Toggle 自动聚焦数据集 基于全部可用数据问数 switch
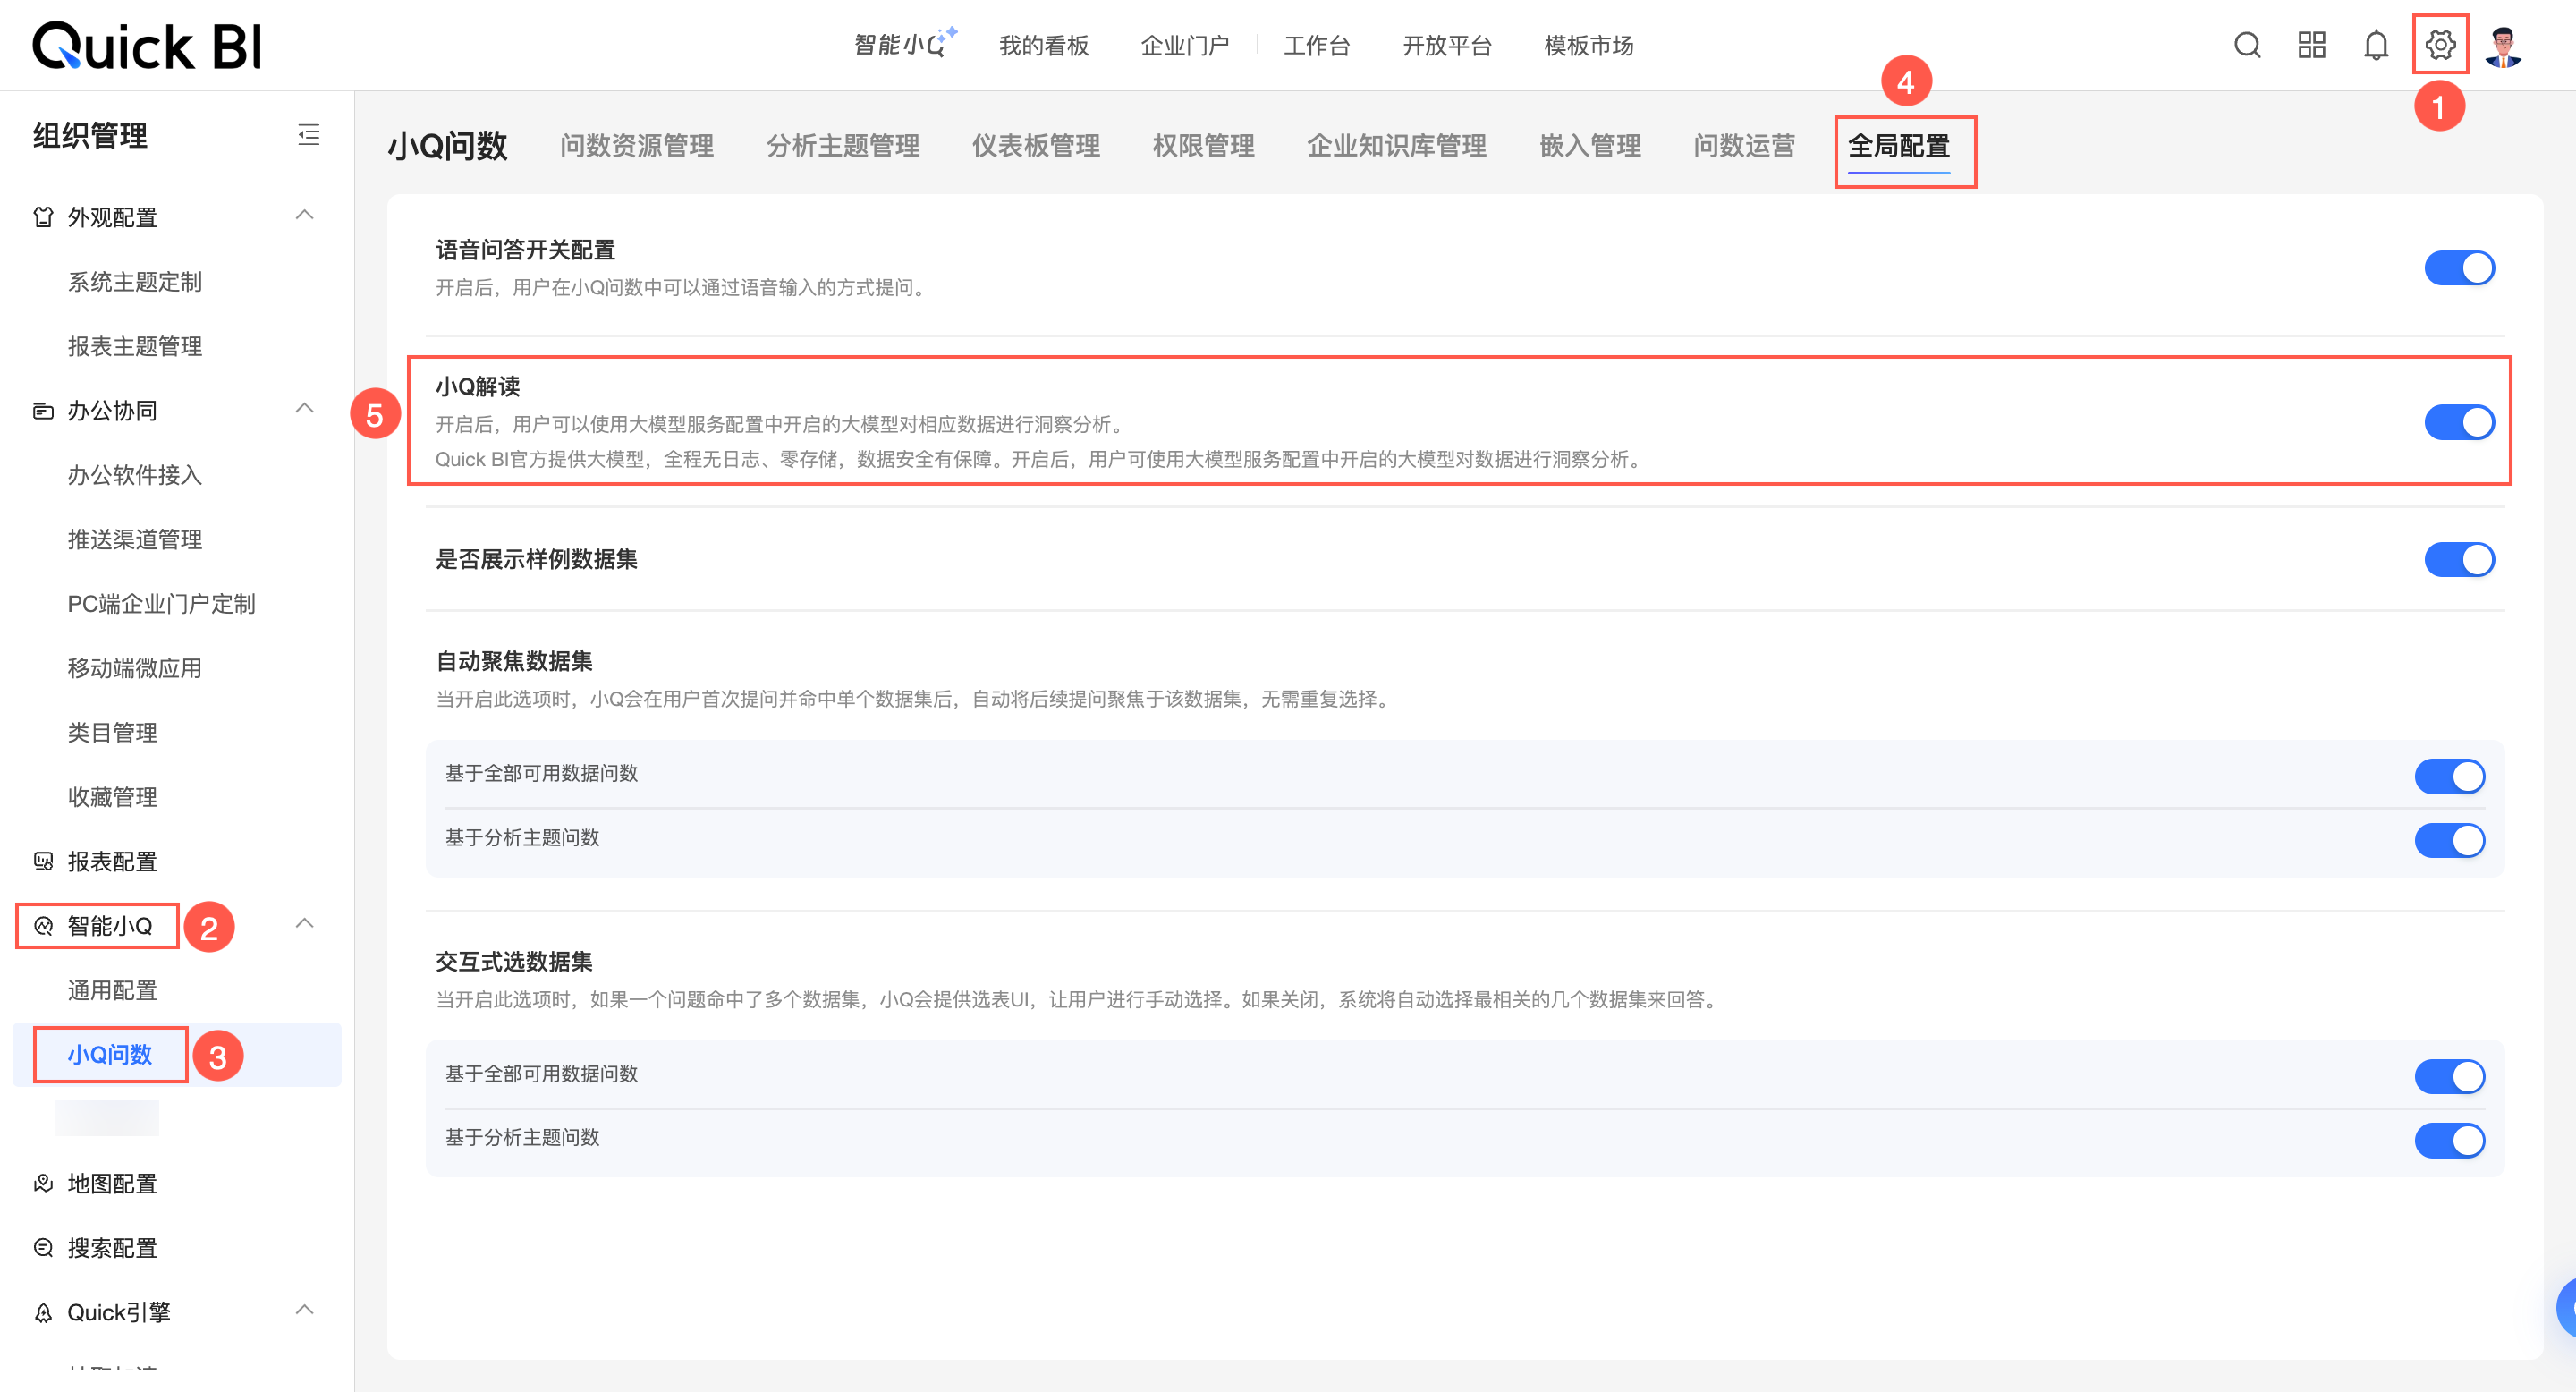This screenshot has width=2576, height=1392. (x=2449, y=776)
